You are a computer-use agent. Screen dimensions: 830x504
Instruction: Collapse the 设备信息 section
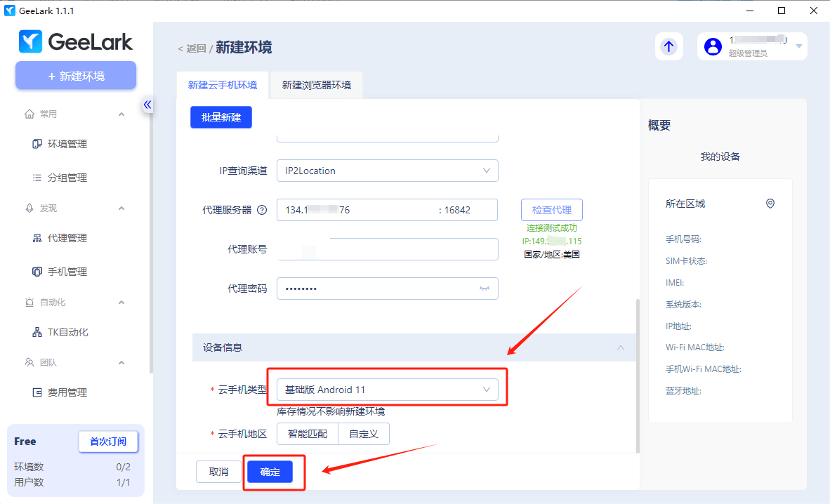(620, 347)
